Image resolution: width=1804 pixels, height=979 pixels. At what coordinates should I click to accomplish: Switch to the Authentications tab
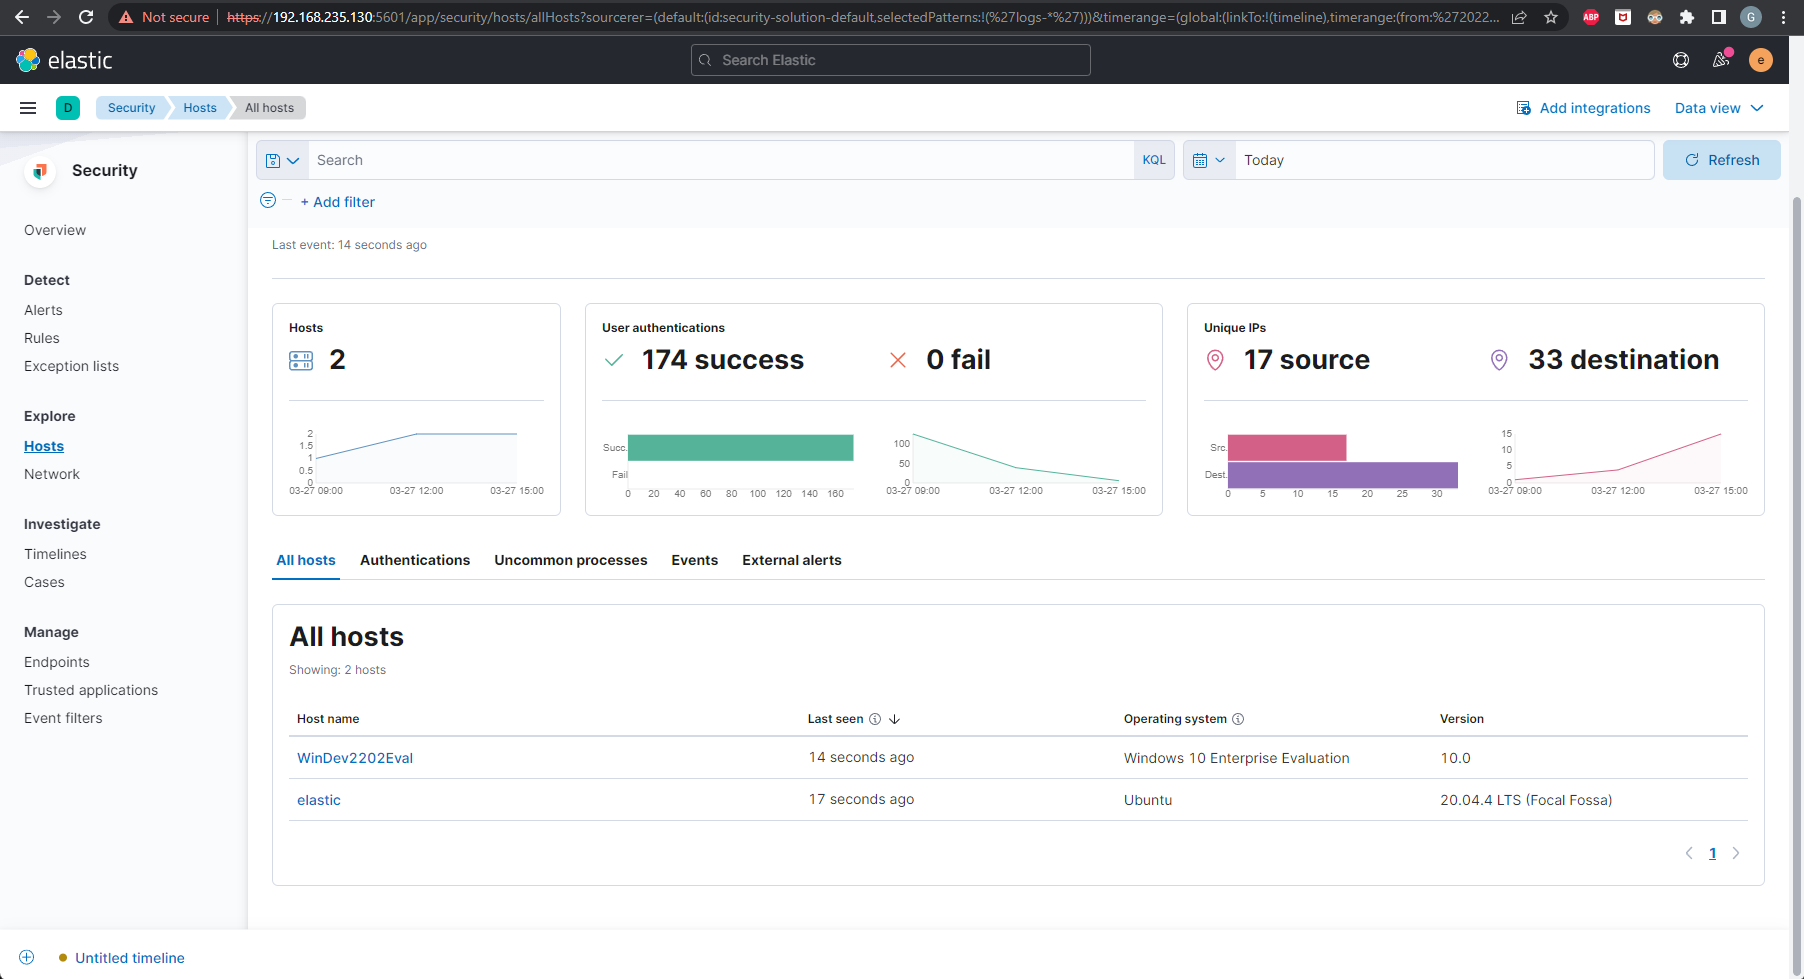click(415, 560)
